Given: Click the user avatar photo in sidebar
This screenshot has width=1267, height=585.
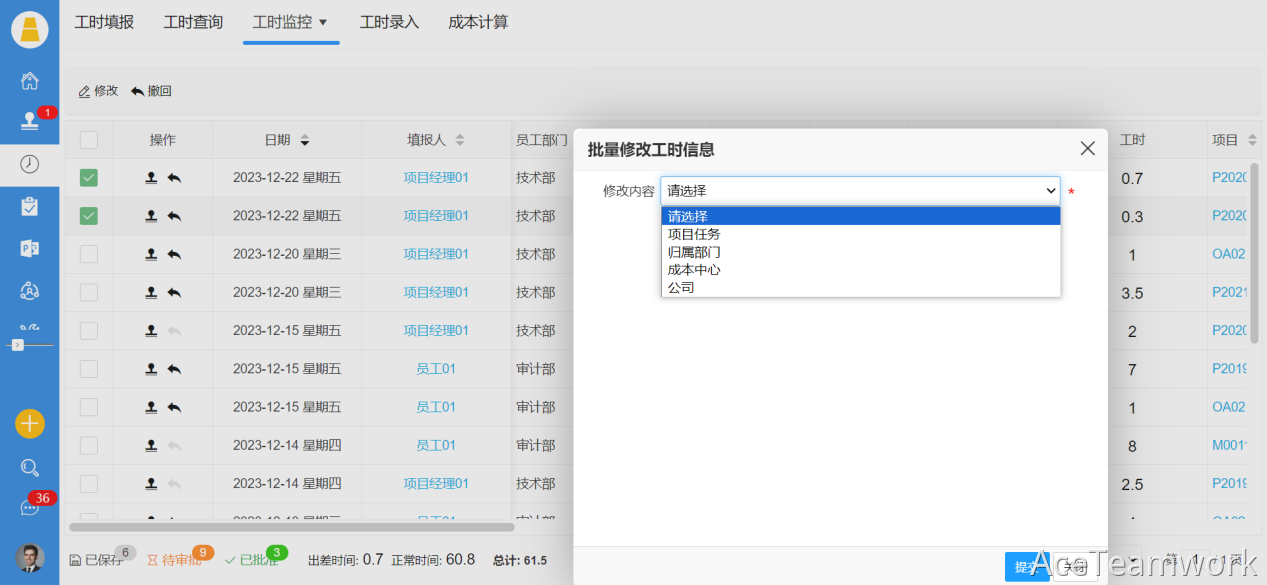Looking at the screenshot, I should 30,558.
